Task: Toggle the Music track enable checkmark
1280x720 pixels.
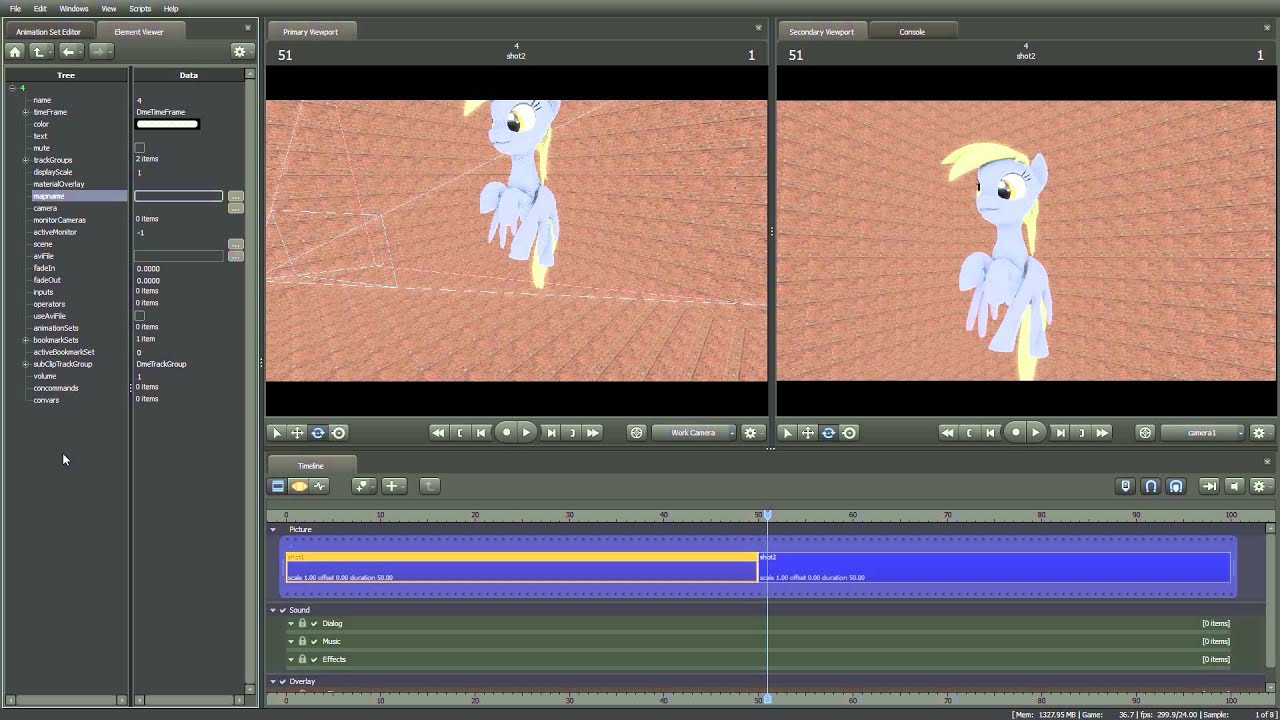Action: tap(314, 642)
